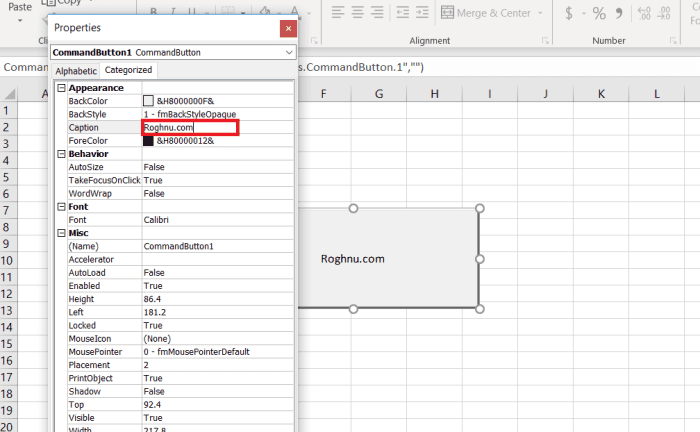Decrease the cell indent
700x432 pixels.
click(x=403, y=12)
